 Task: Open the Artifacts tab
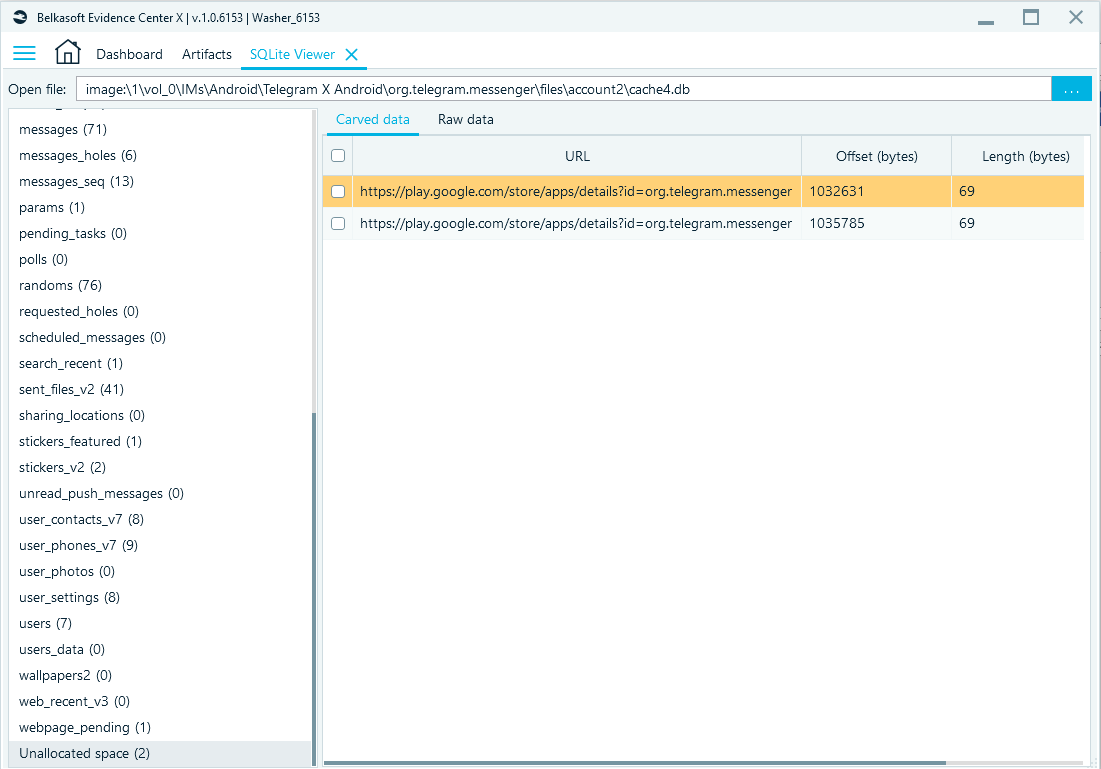pyautogui.click(x=206, y=54)
